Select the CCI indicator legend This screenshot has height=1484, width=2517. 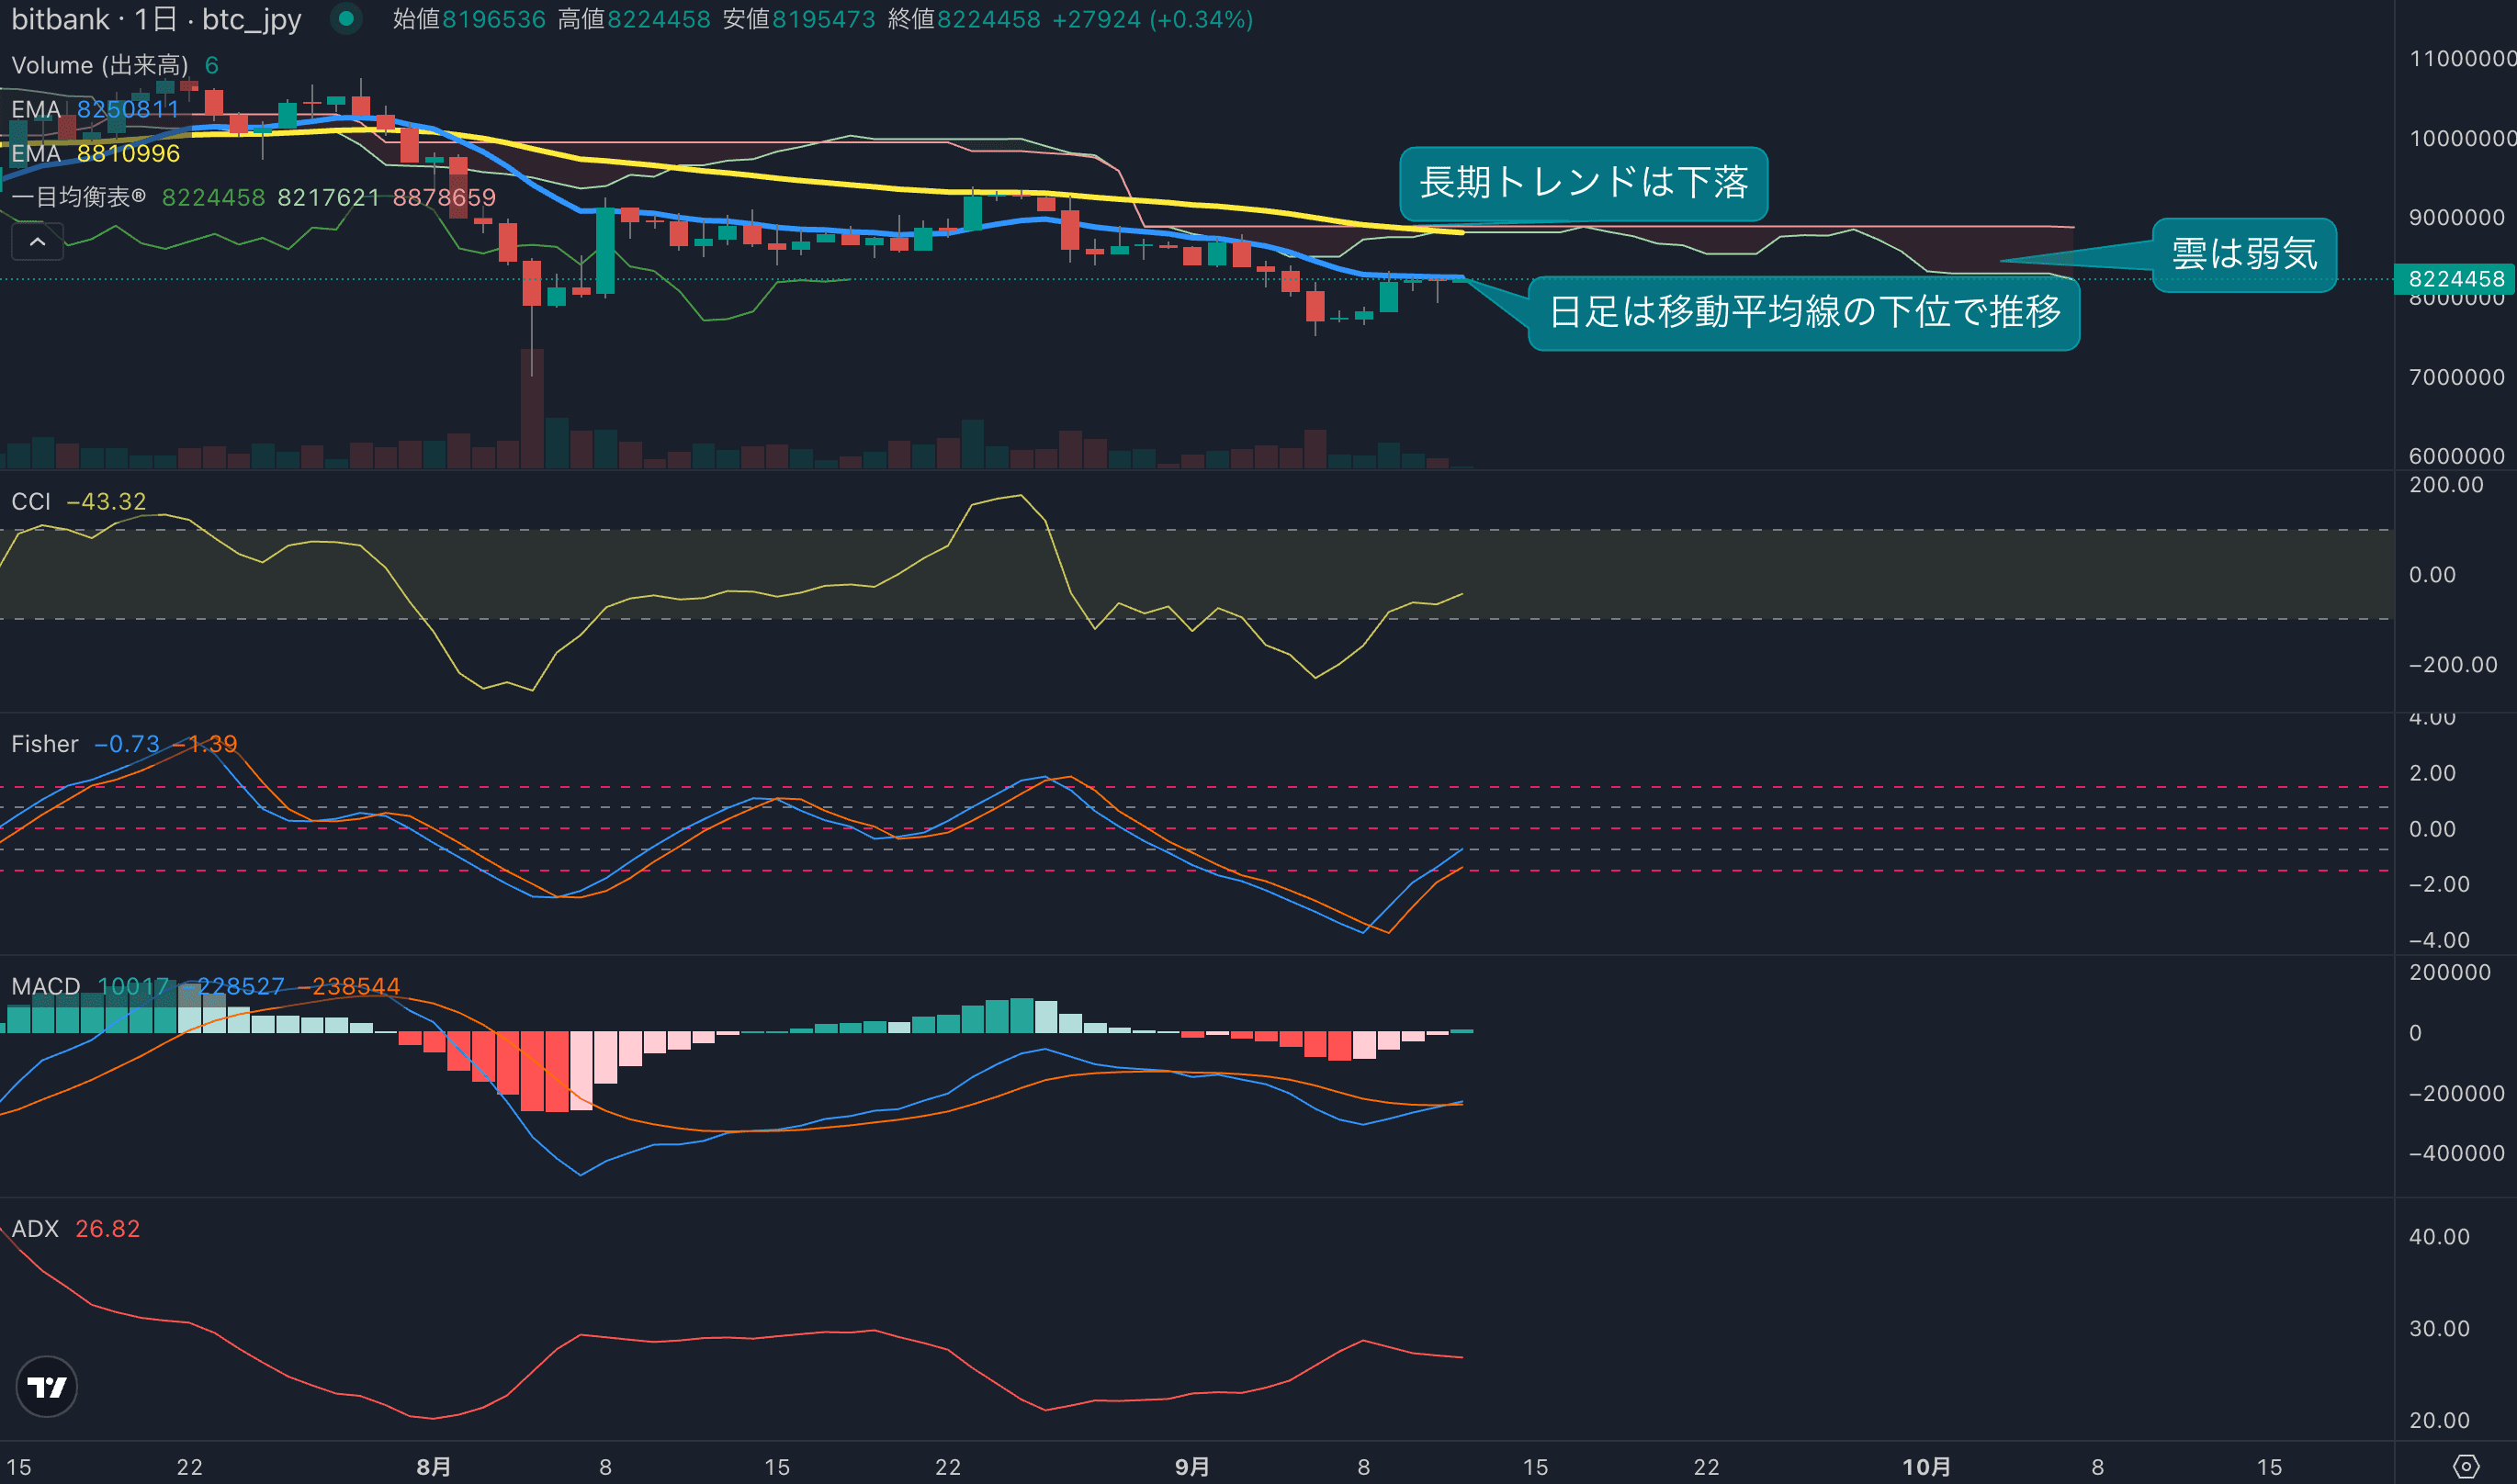30,501
